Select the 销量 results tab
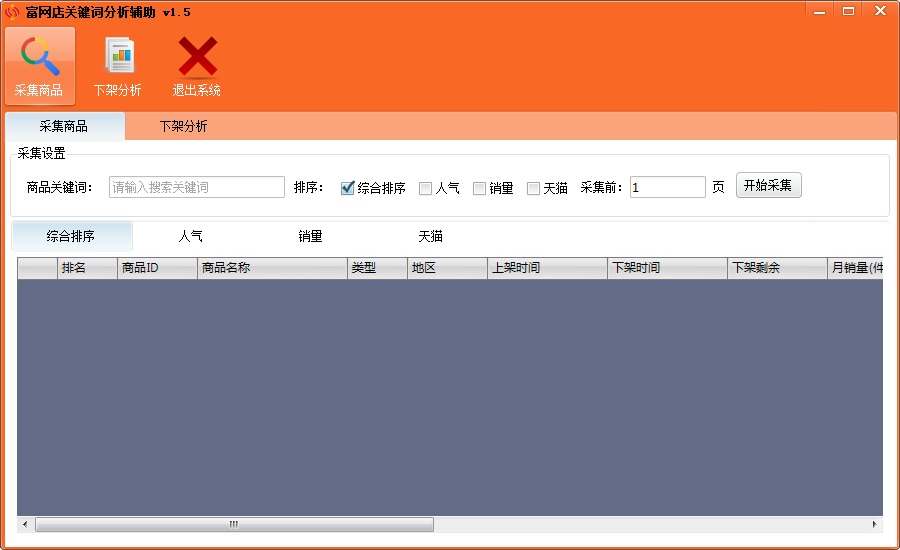Screen dimensions: 900x550 311,237
